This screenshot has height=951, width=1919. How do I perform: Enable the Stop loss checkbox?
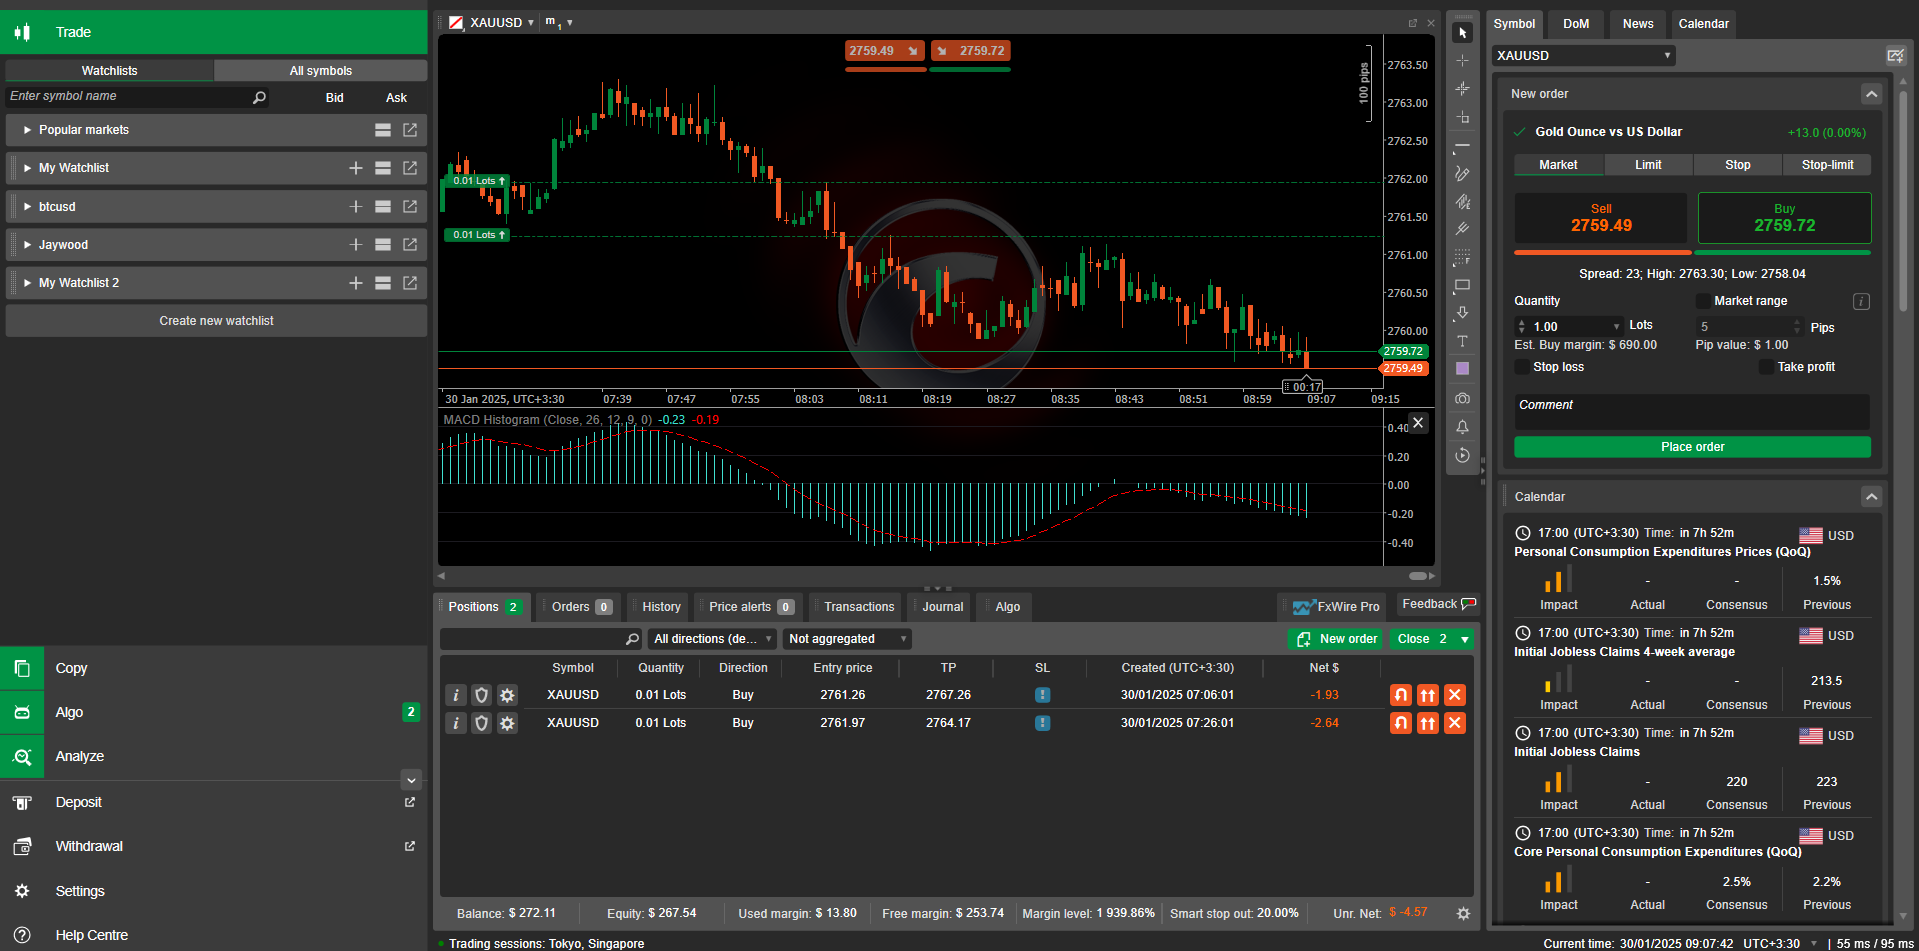pos(1522,367)
